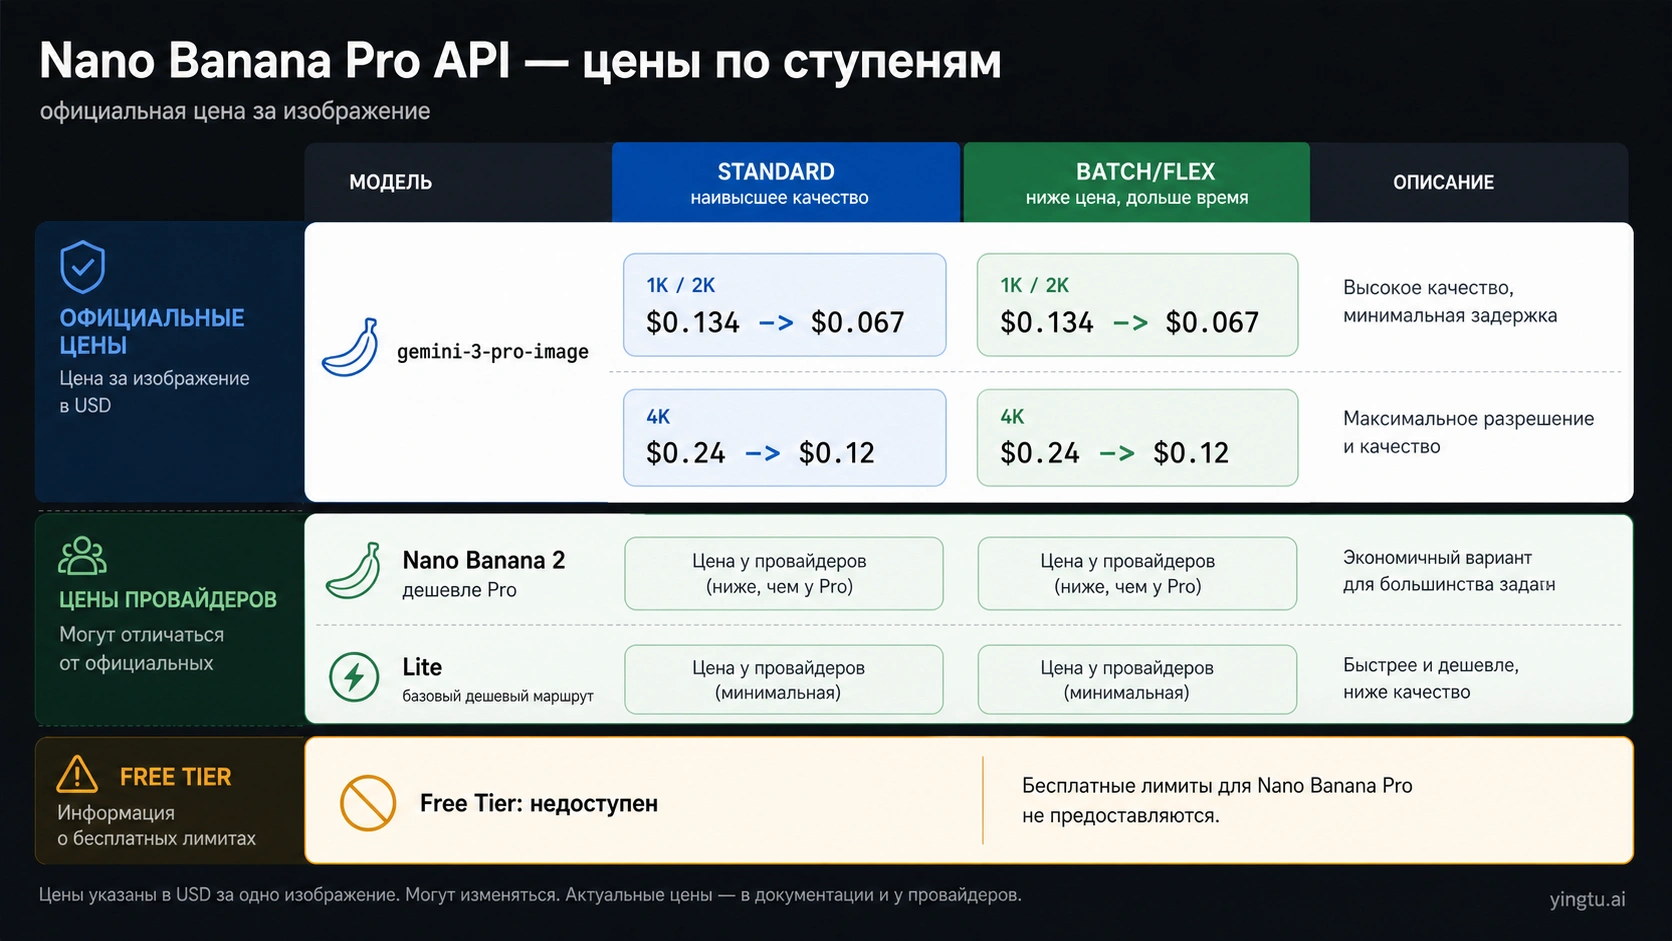Click the green banana icon beside Nano Banana 2
Screen dimensions: 1672x941
353,571
